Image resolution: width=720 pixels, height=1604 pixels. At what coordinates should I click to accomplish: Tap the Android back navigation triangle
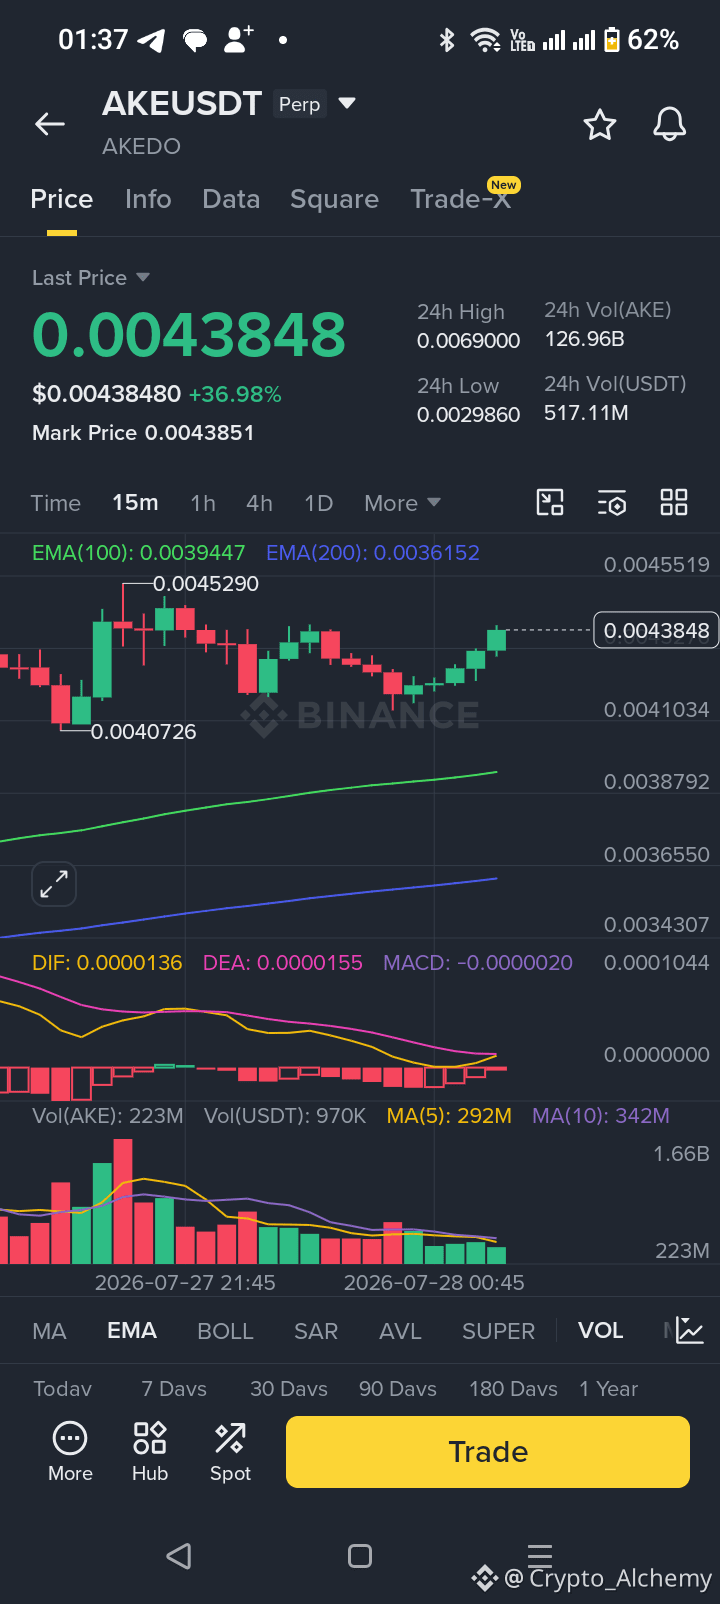click(179, 1555)
